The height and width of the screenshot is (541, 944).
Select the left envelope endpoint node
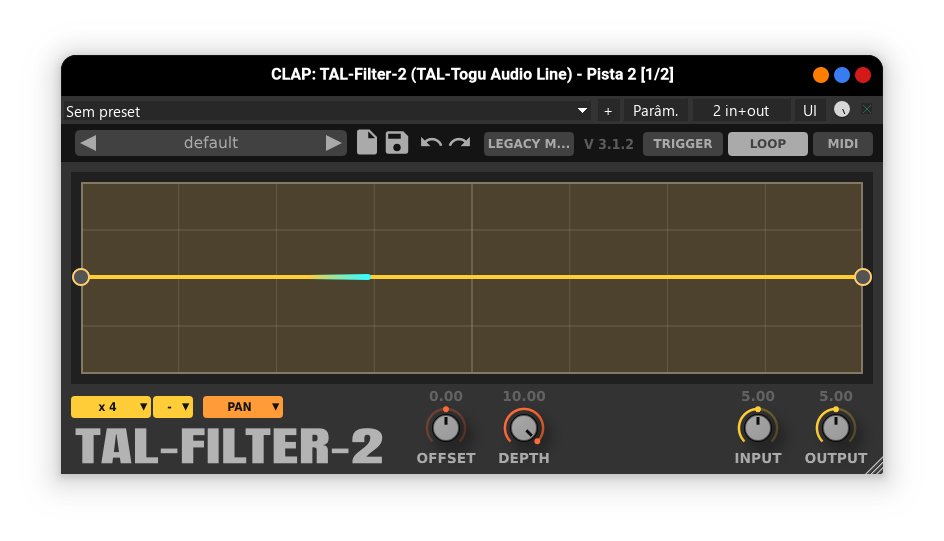tap(81, 277)
